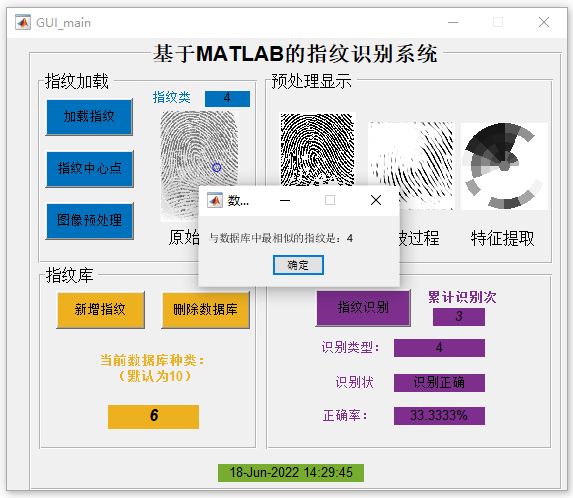Screen dimensions: 573x498
Task: Click the 指纹中心点 button
Action: 89,169
